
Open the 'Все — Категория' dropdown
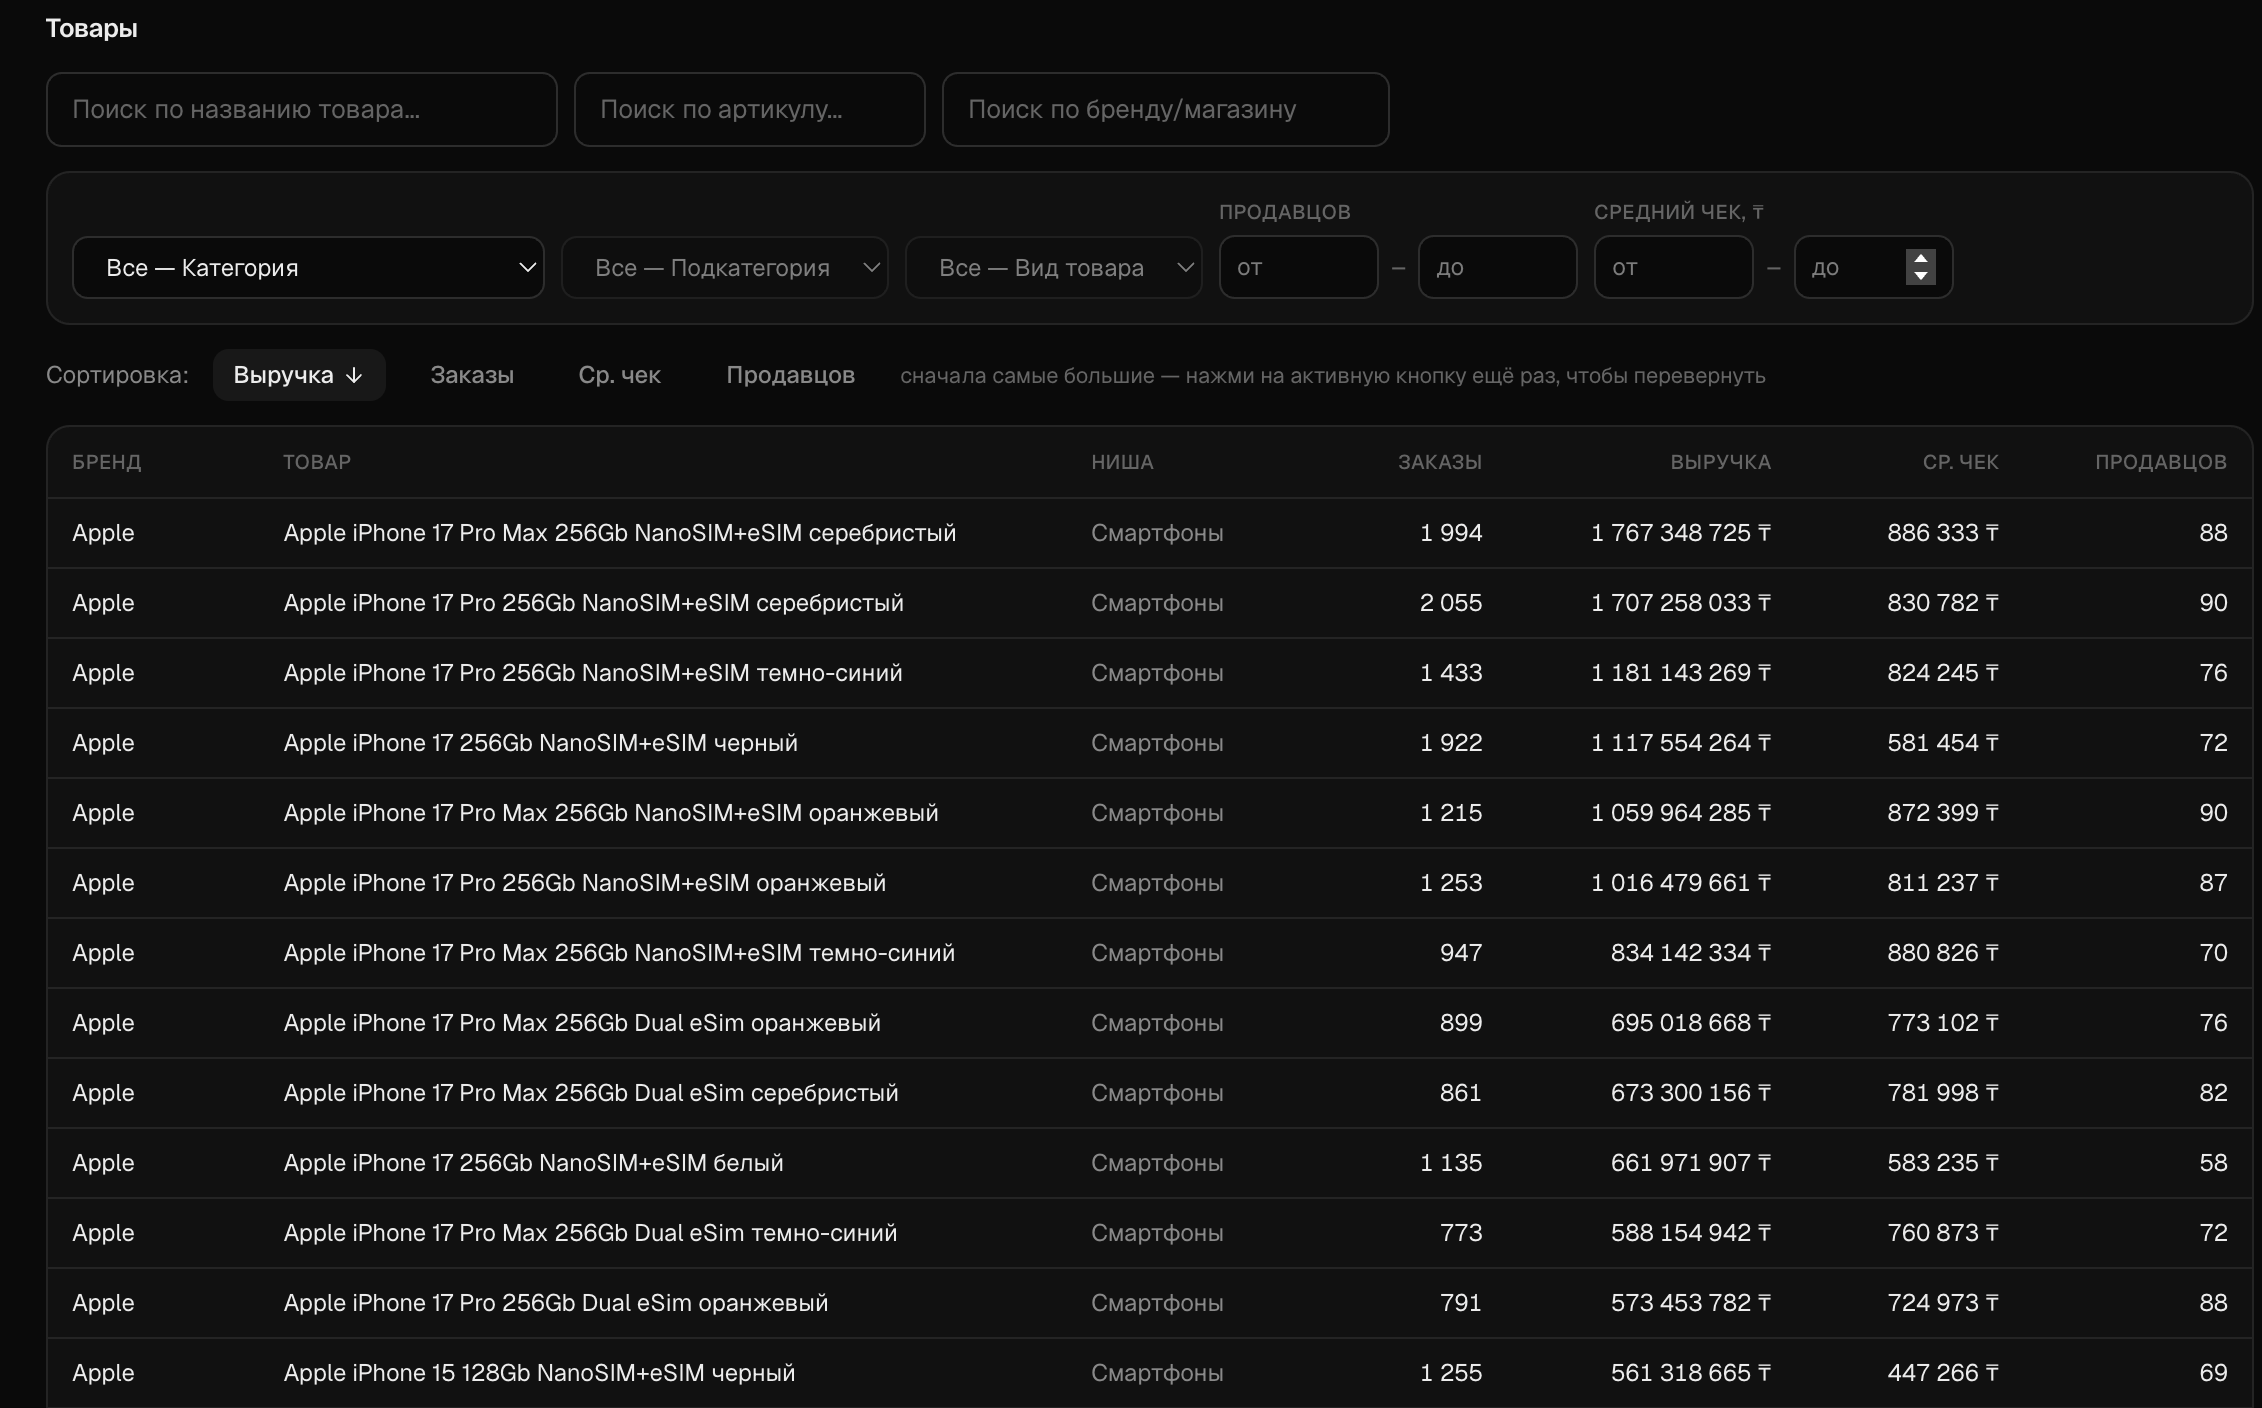tap(308, 268)
